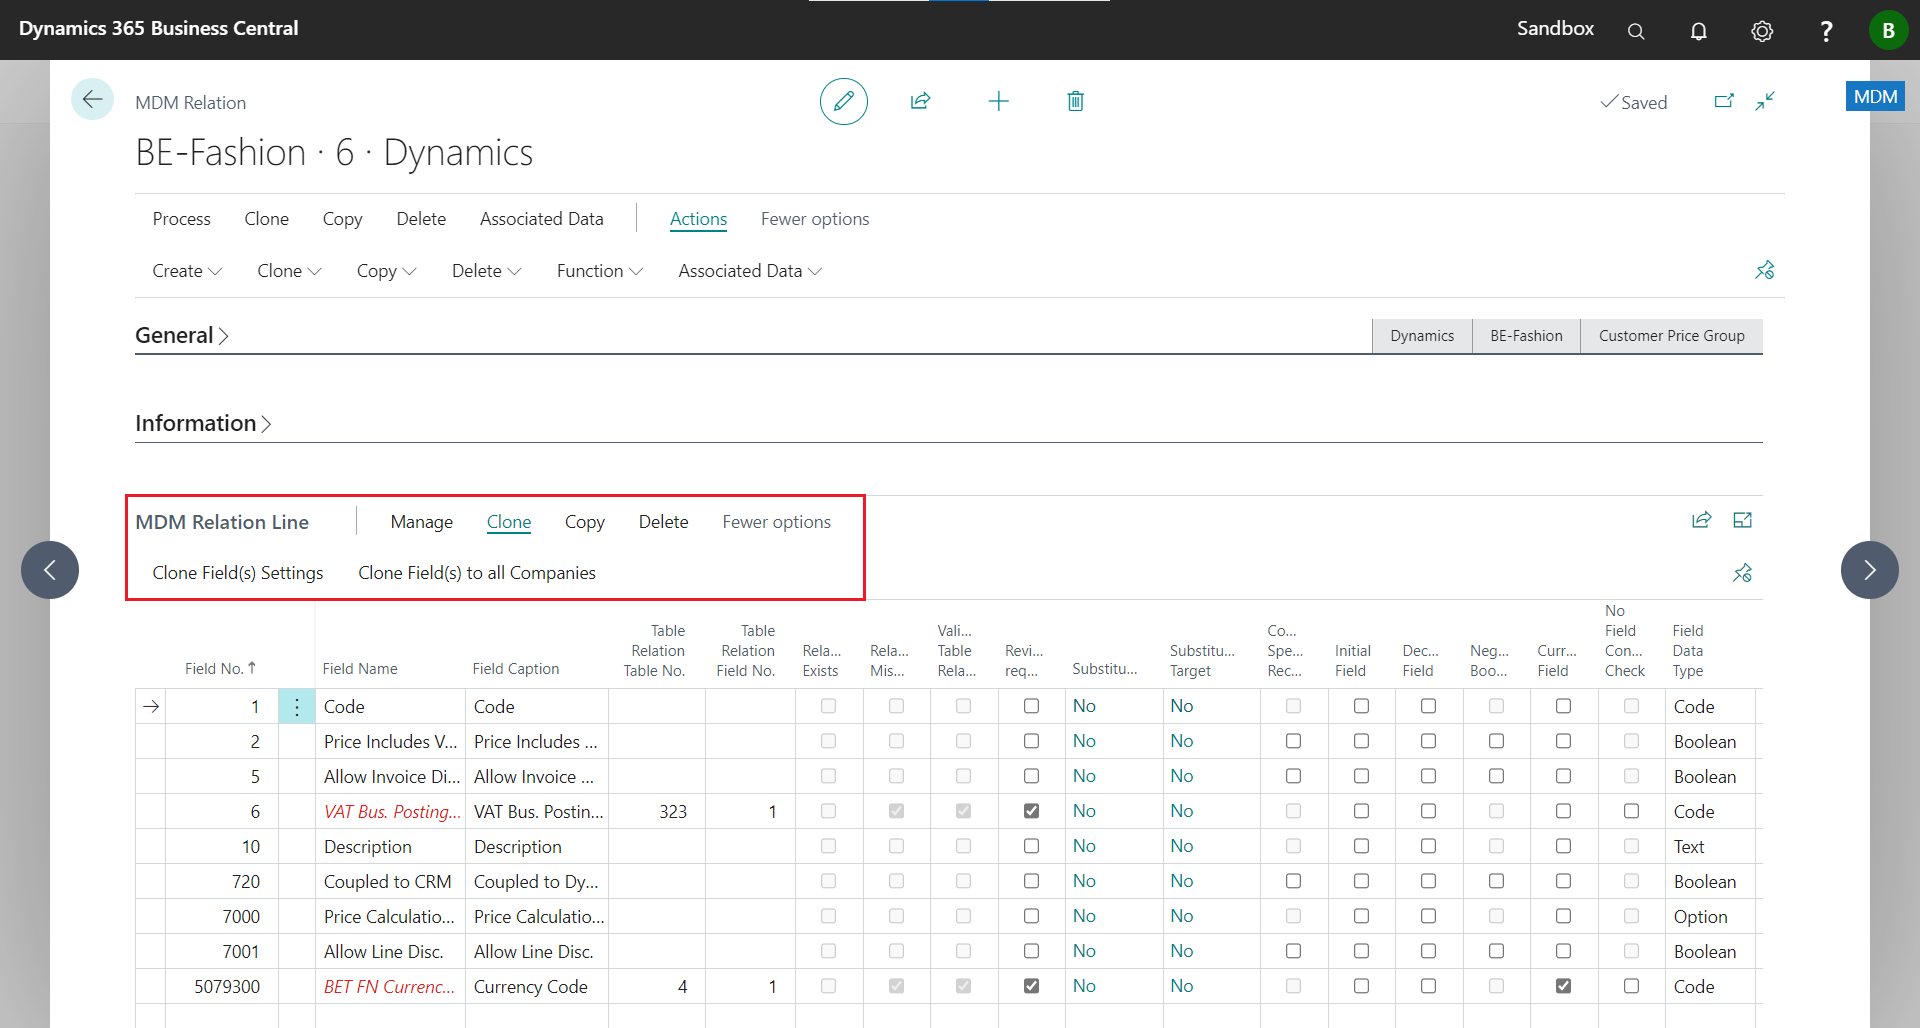Select Clone in MDM Relation Line
1920x1028 pixels.
point(509,522)
